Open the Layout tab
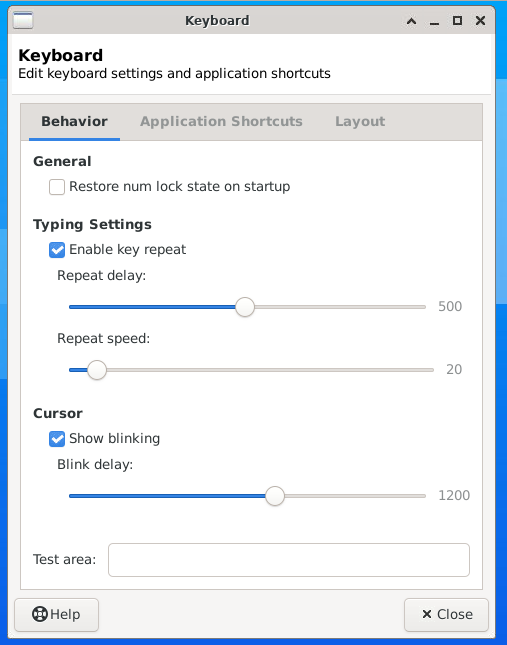Image resolution: width=507 pixels, height=645 pixels. pyautogui.click(x=360, y=121)
